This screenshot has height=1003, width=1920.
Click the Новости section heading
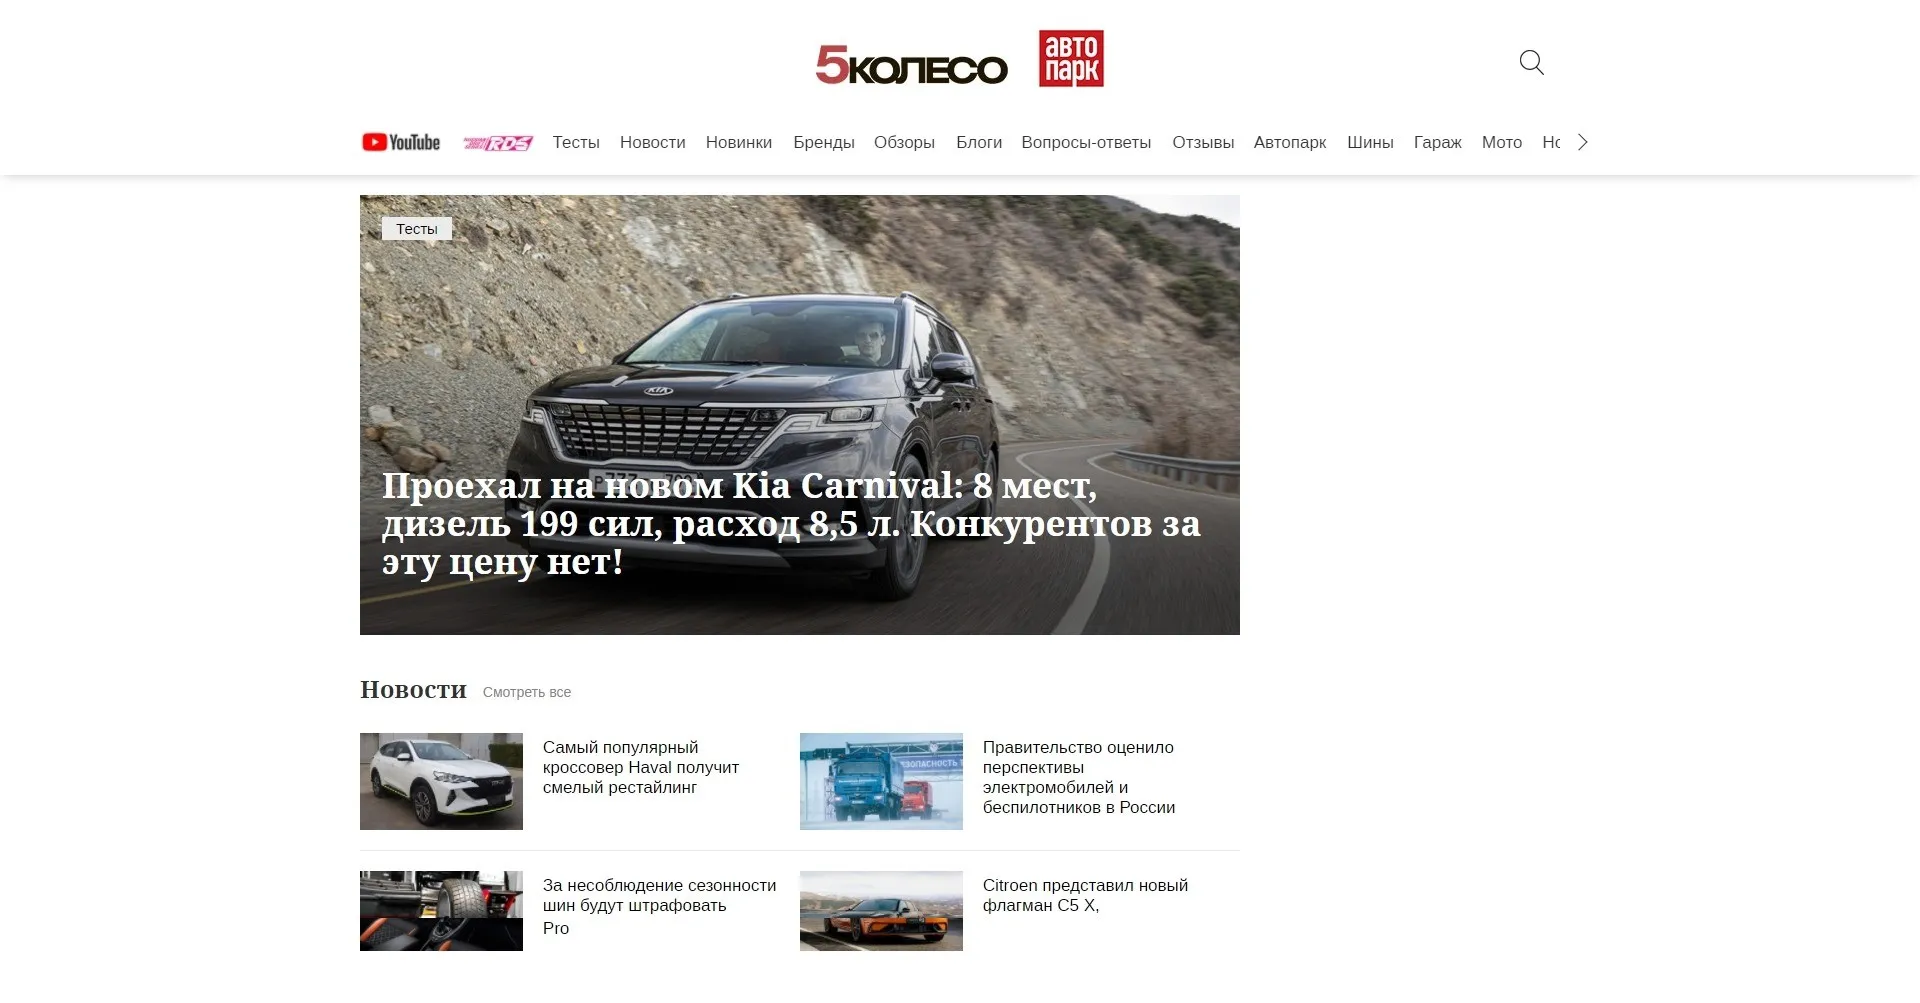(413, 690)
